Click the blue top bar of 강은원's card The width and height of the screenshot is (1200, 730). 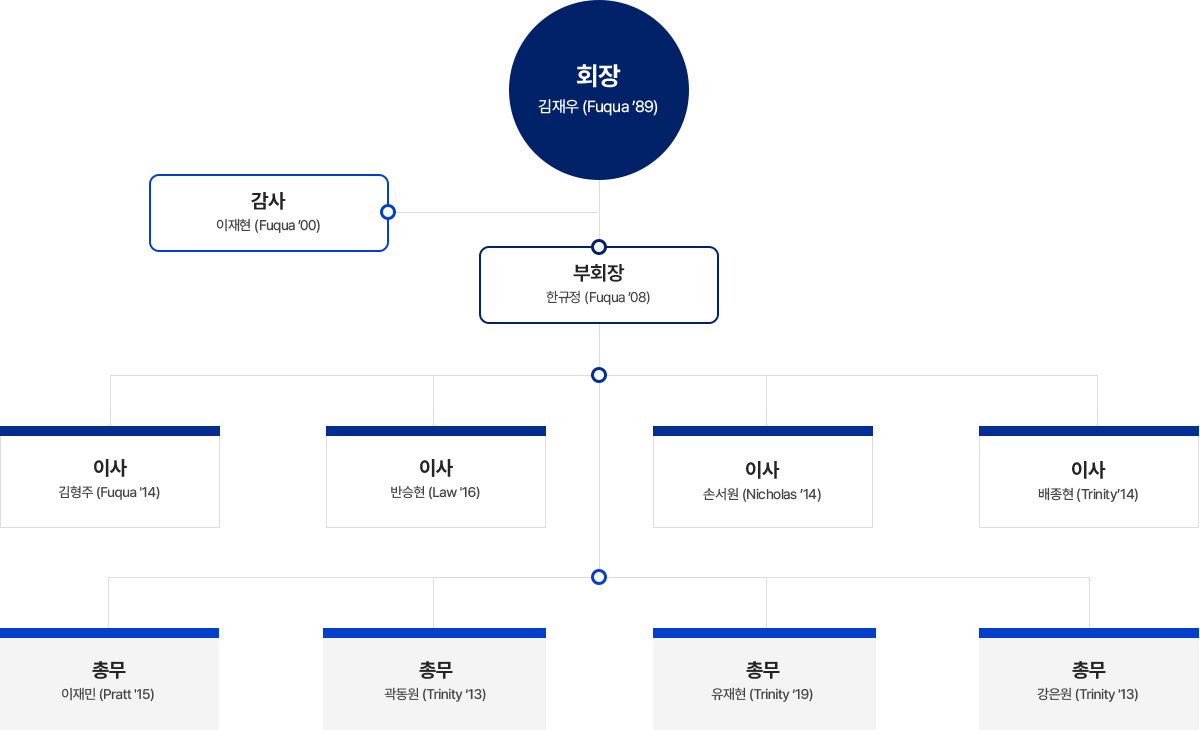coord(1088,633)
